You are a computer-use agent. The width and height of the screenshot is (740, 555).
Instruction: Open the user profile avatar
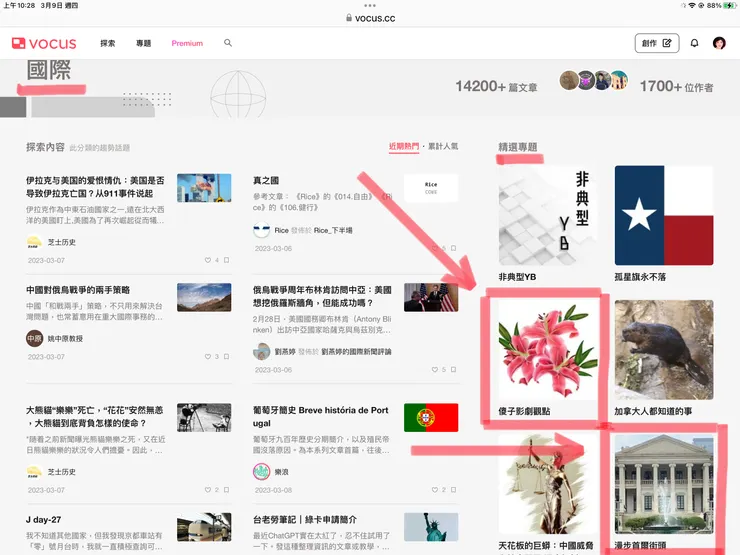[719, 43]
